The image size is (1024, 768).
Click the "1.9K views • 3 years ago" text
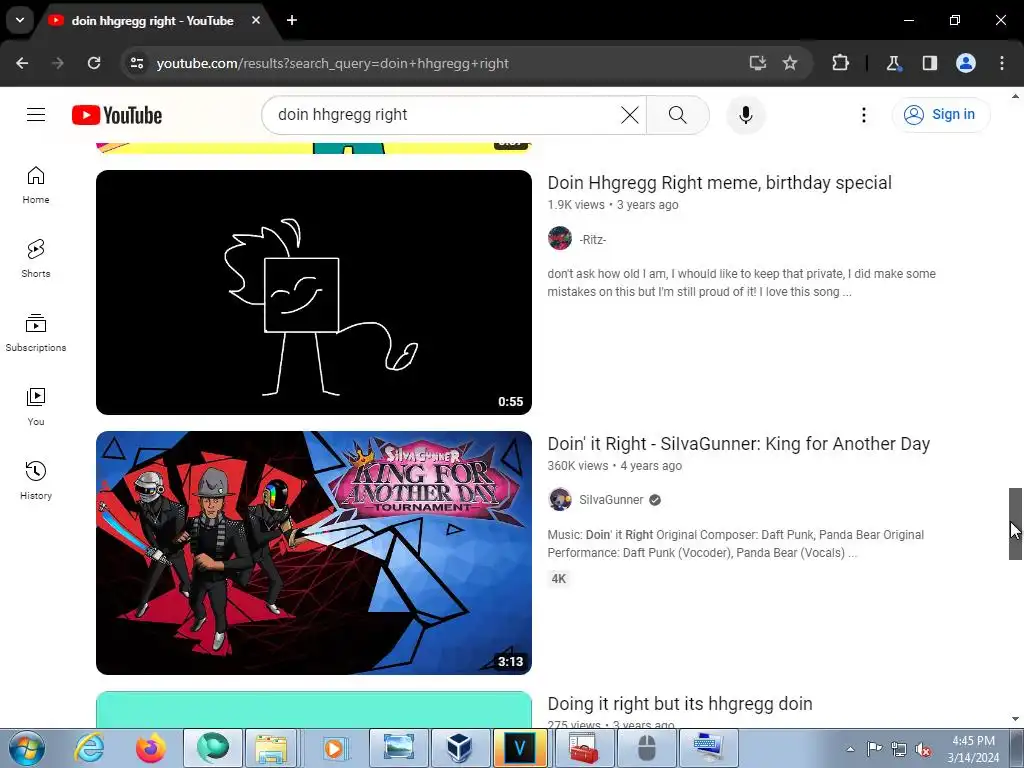point(613,204)
